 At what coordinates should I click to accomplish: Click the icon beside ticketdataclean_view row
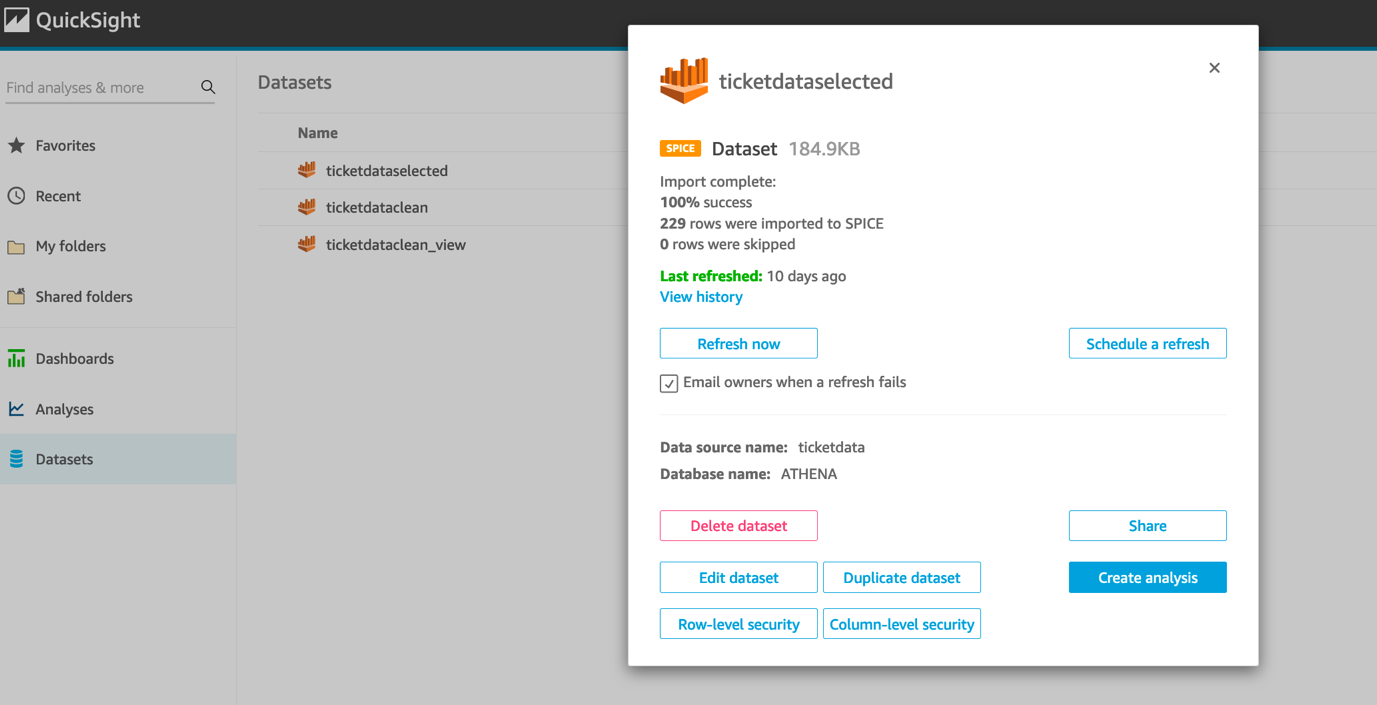click(307, 244)
